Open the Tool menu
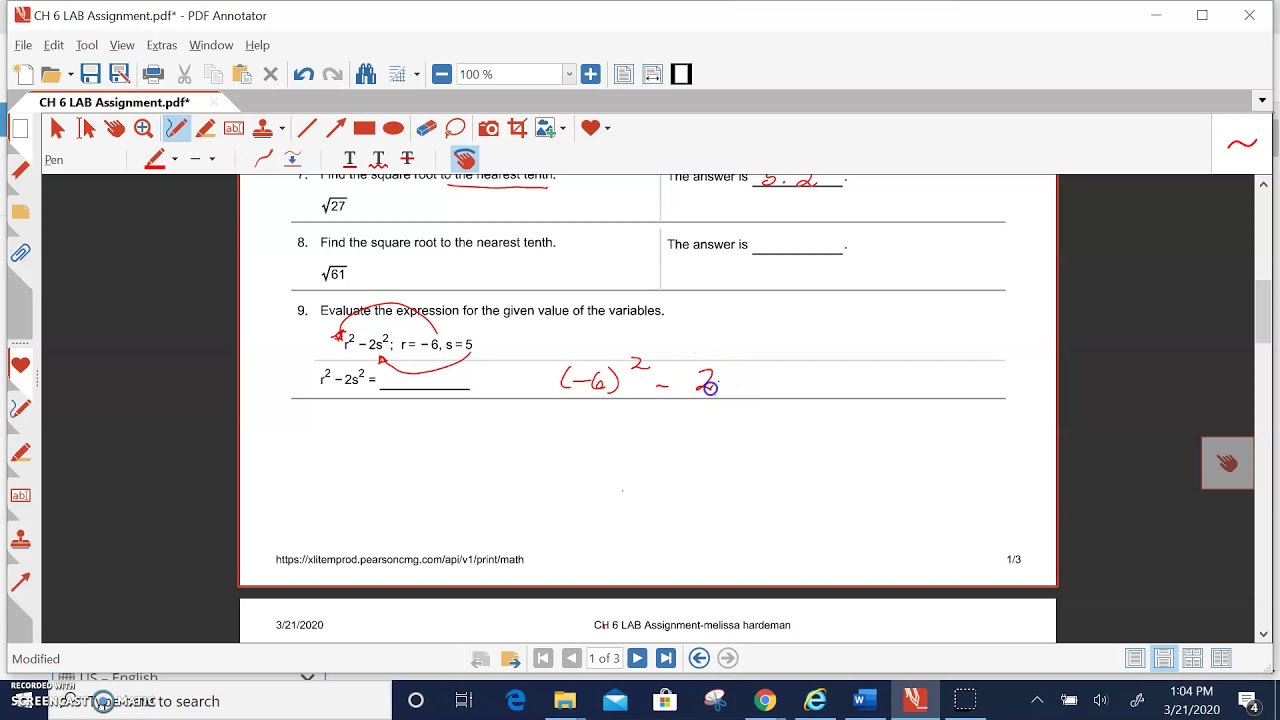 pyautogui.click(x=87, y=45)
